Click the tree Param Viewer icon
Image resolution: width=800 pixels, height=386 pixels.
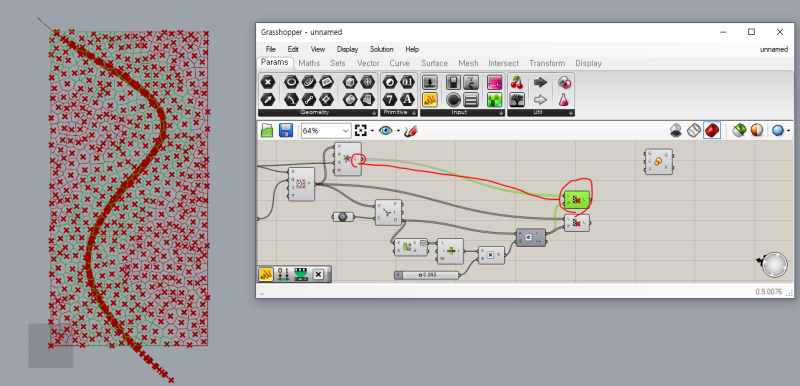[517, 99]
